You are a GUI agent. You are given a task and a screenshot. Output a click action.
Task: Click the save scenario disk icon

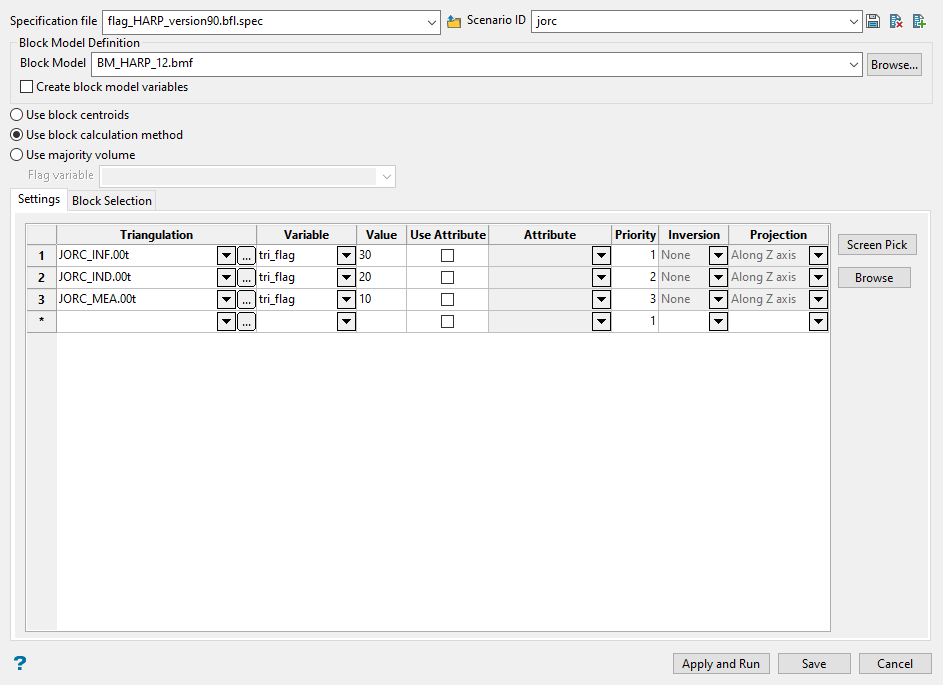pyautogui.click(x=873, y=22)
